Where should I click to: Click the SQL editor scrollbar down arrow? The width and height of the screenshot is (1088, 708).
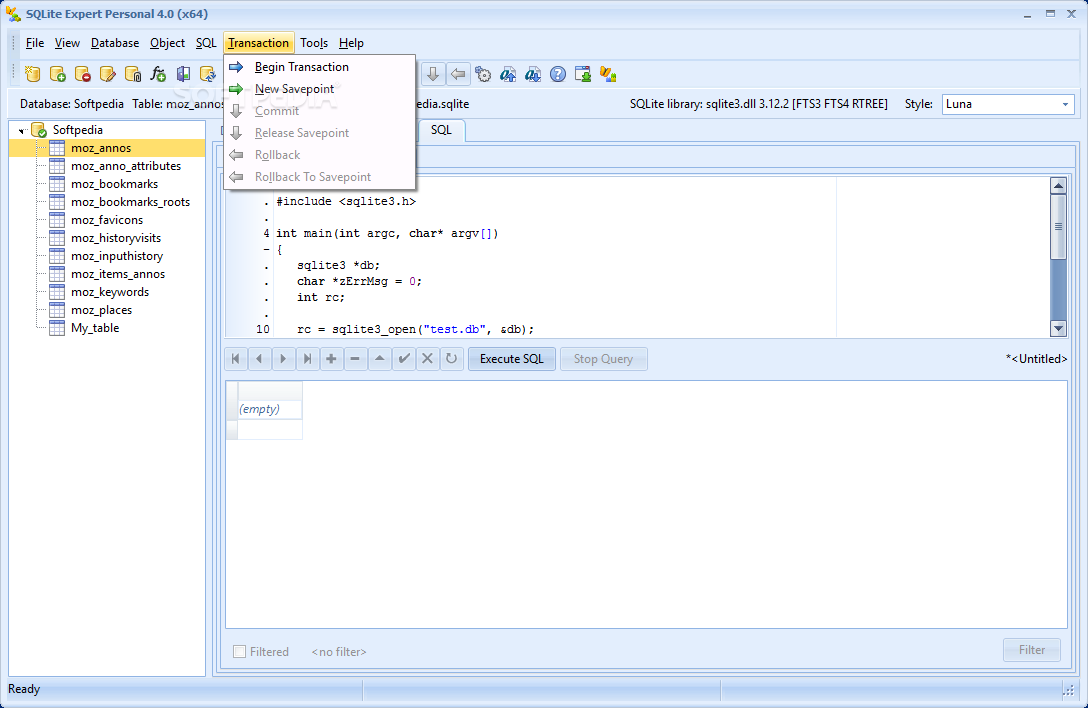pyautogui.click(x=1058, y=329)
